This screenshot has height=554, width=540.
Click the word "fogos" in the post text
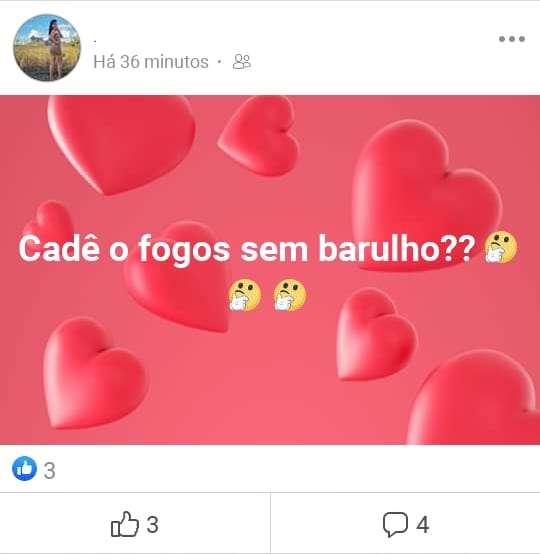click(x=184, y=249)
